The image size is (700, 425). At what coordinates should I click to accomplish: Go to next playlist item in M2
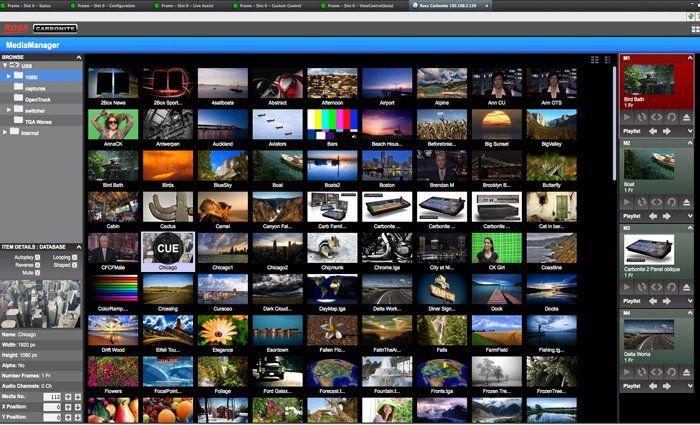[x=667, y=216]
